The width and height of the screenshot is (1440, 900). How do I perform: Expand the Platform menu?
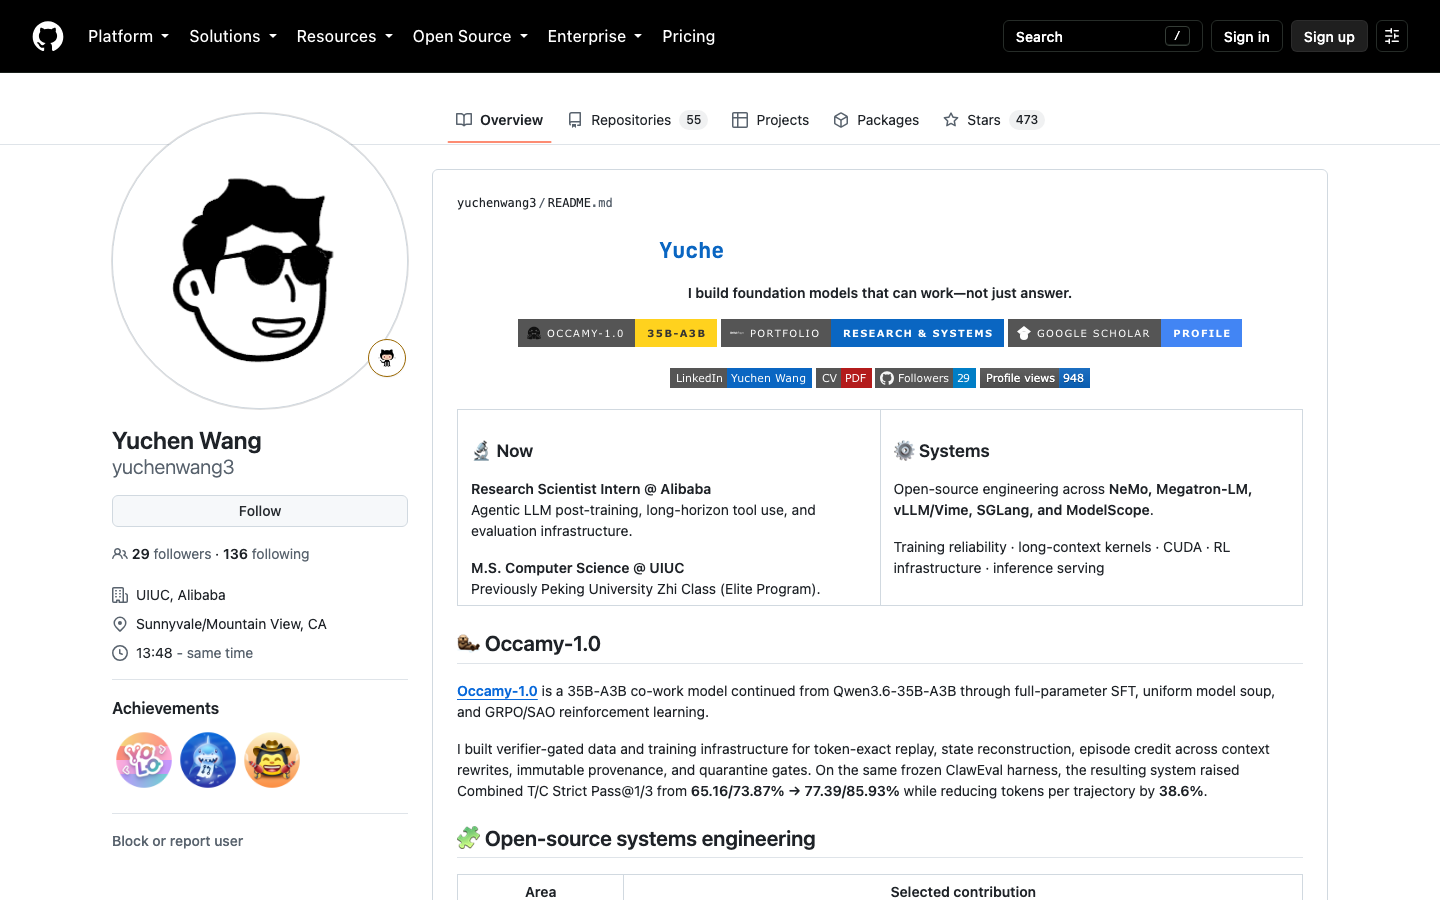[128, 36]
